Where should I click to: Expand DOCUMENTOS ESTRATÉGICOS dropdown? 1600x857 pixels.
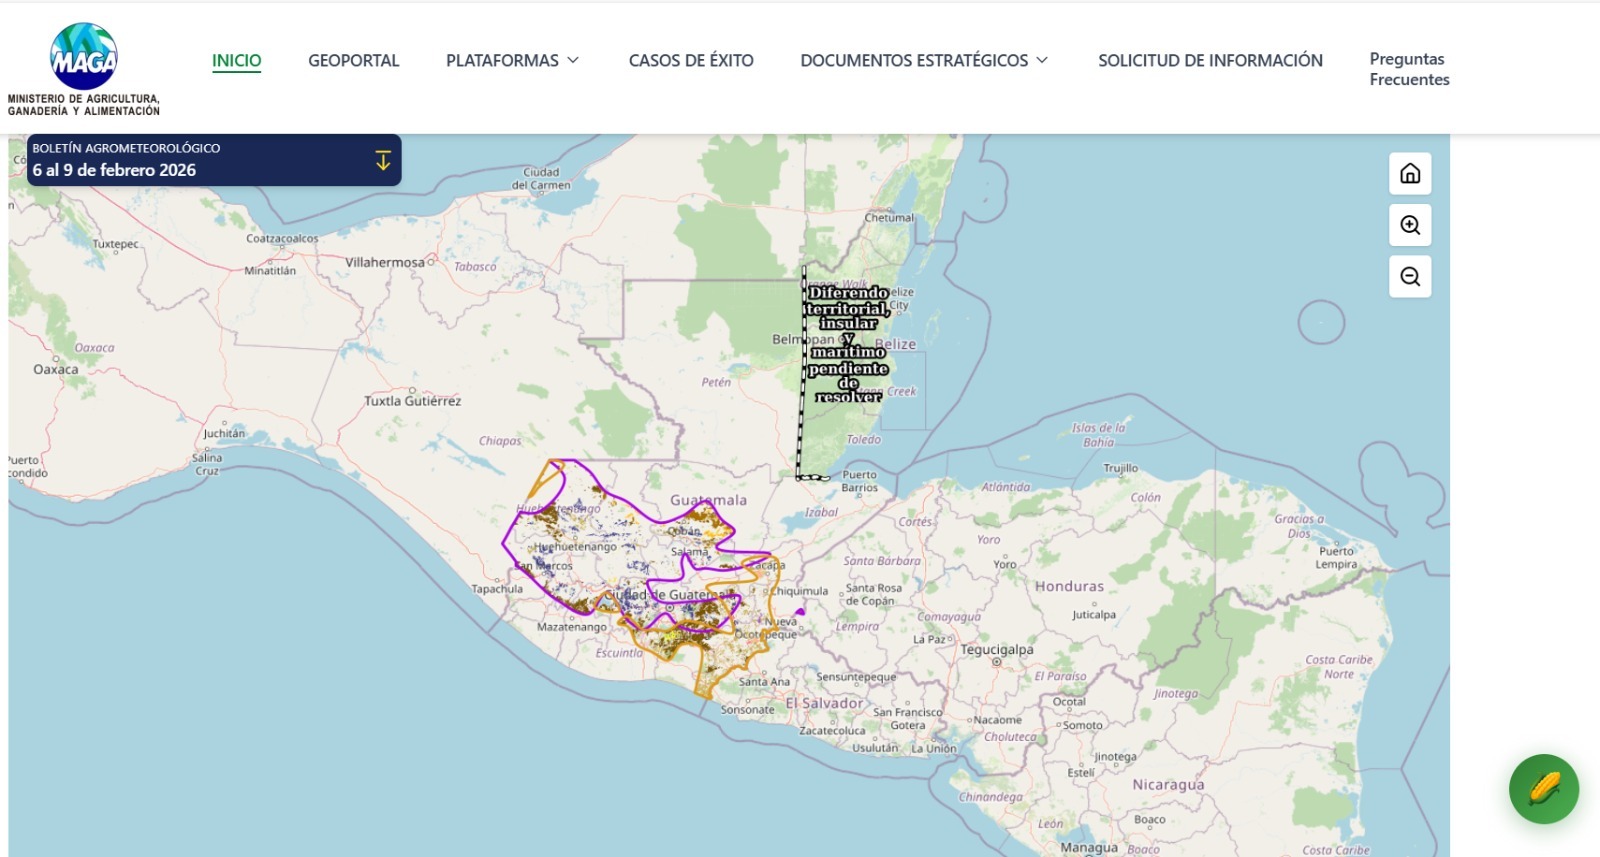924,61
